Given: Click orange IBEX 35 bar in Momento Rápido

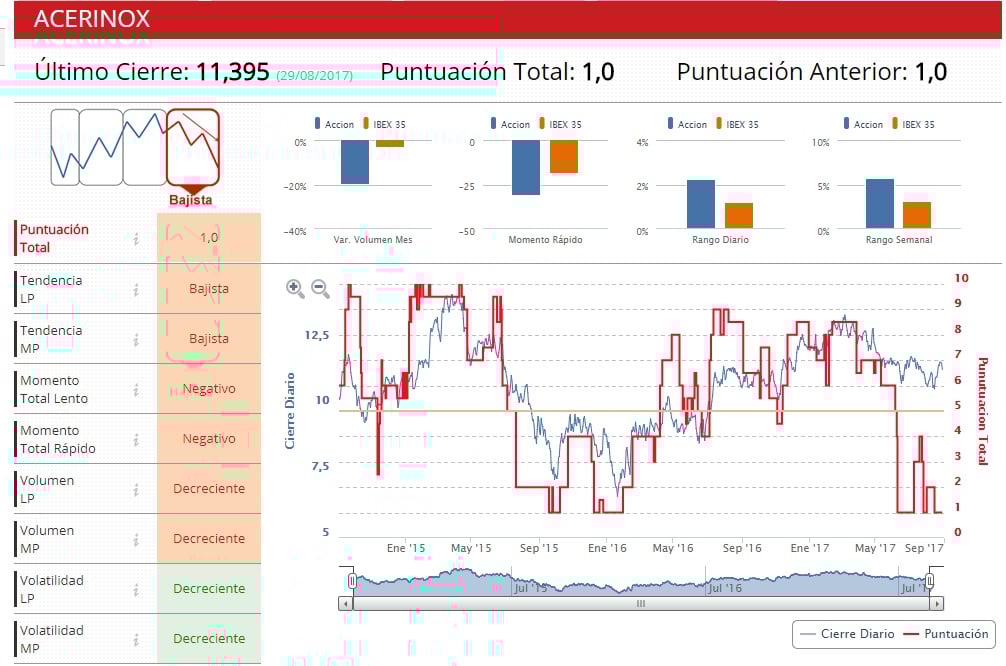Looking at the screenshot, I should pos(564,157).
